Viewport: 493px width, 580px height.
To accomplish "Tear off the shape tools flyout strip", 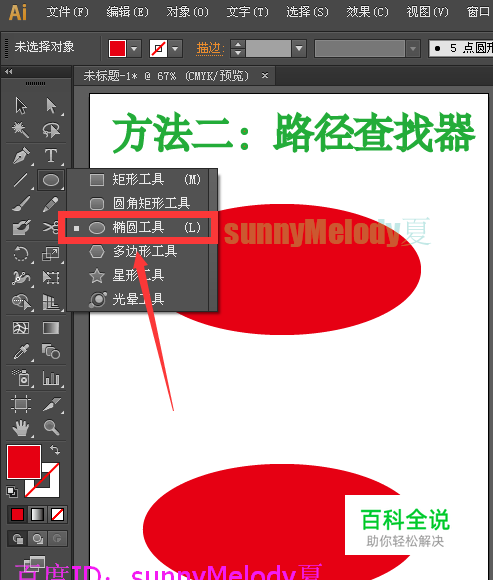I will [213, 240].
